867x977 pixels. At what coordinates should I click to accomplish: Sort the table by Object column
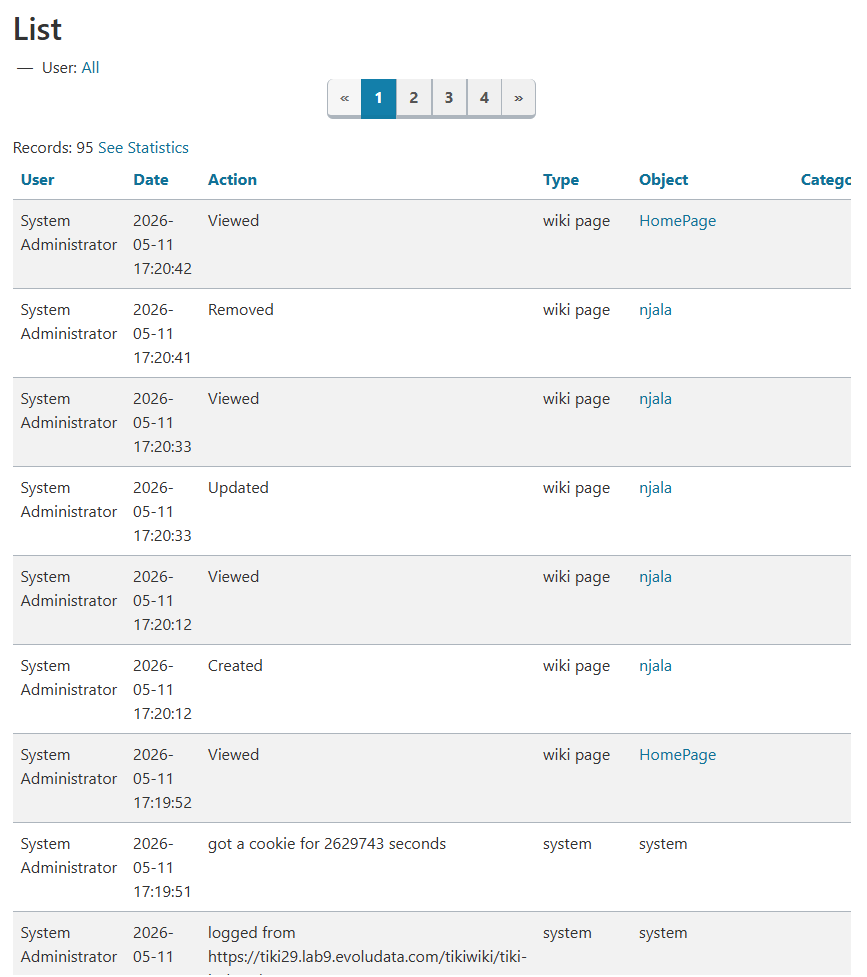coord(663,180)
